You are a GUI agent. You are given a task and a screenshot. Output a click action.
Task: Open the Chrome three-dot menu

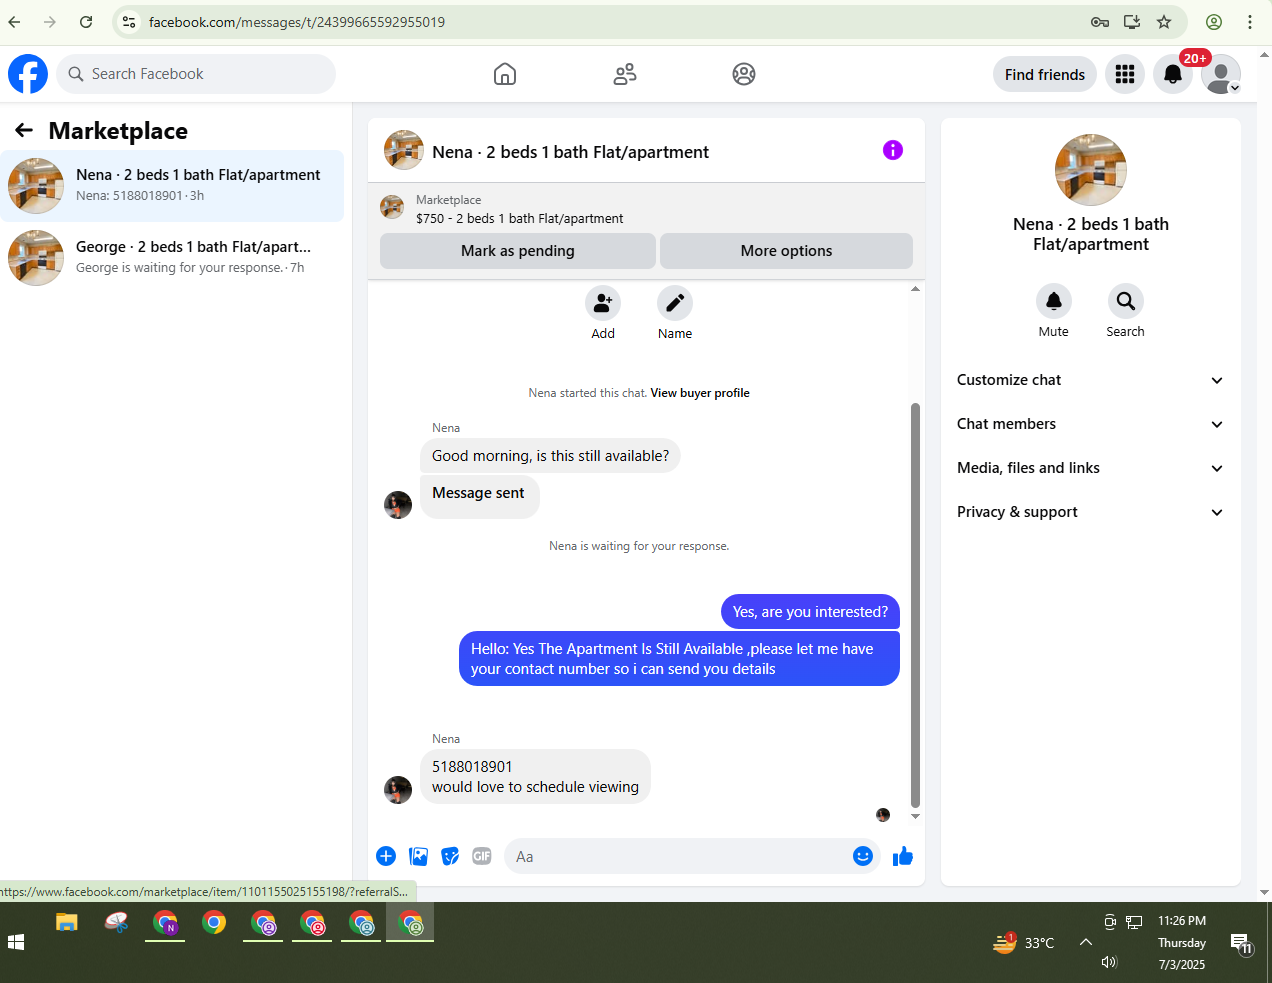pyautogui.click(x=1250, y=22)
